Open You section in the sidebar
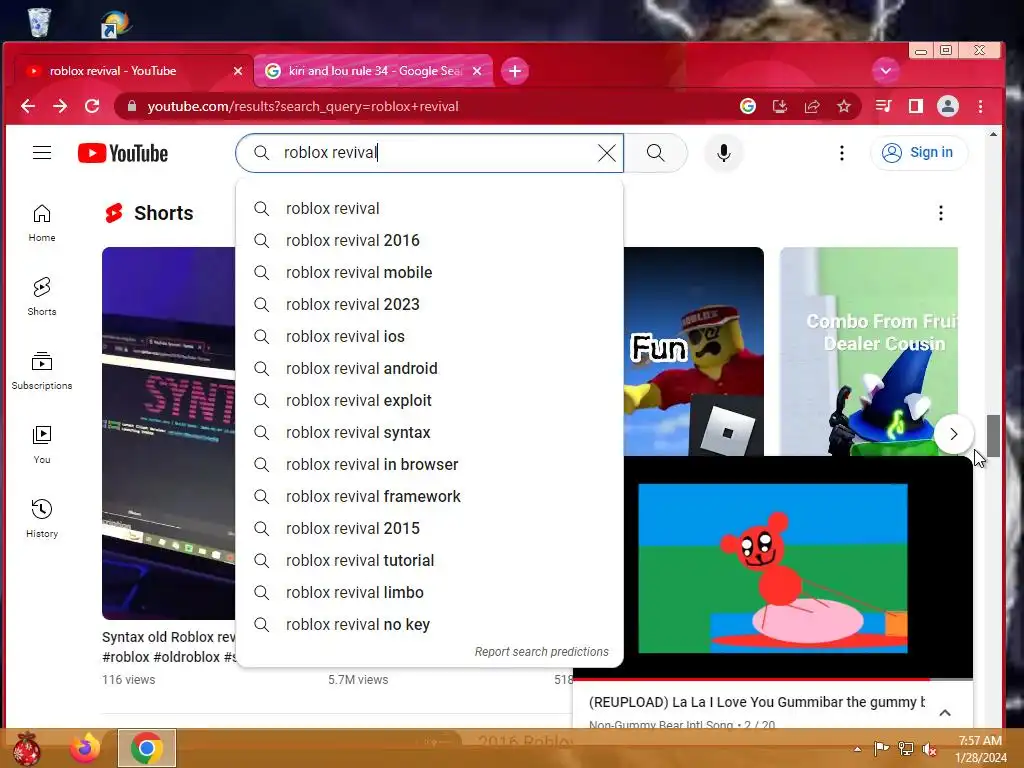This screenshot has width=1024, height=768. click(x=42, y=444)
